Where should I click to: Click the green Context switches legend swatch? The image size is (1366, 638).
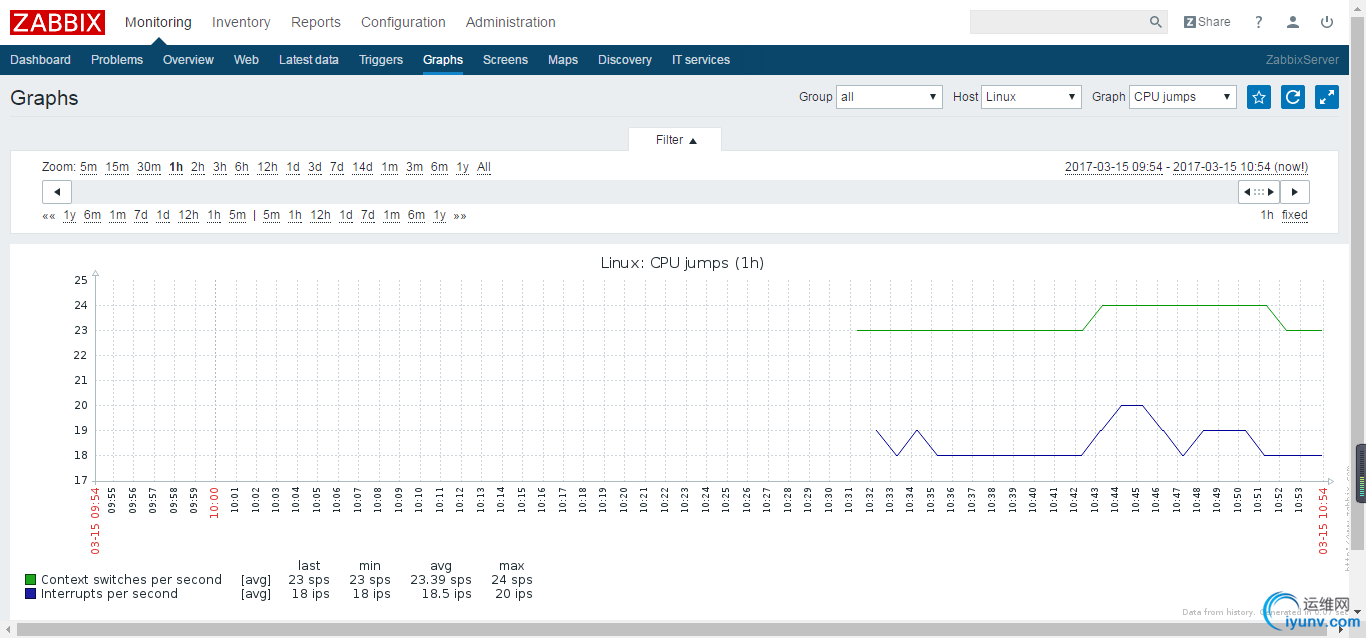click(x=30, y=580)
